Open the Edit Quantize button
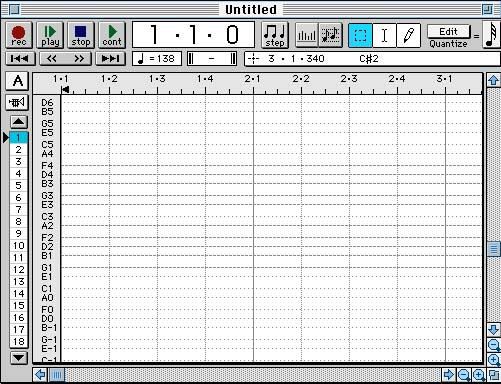501x384 pixels. pyautogui.click(x=449, y=32)
